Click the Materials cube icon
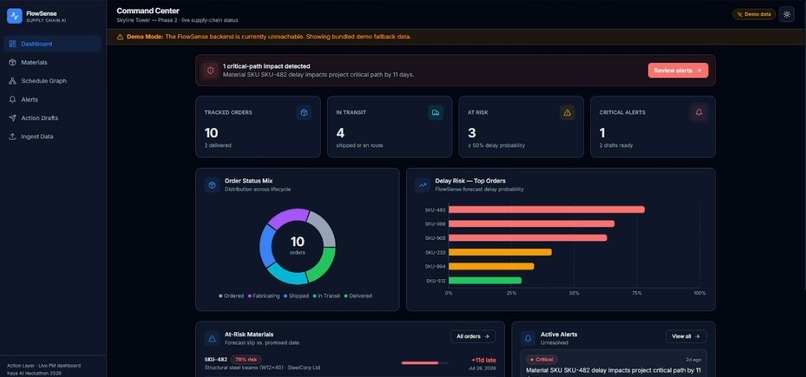 (x=12, y=62)
